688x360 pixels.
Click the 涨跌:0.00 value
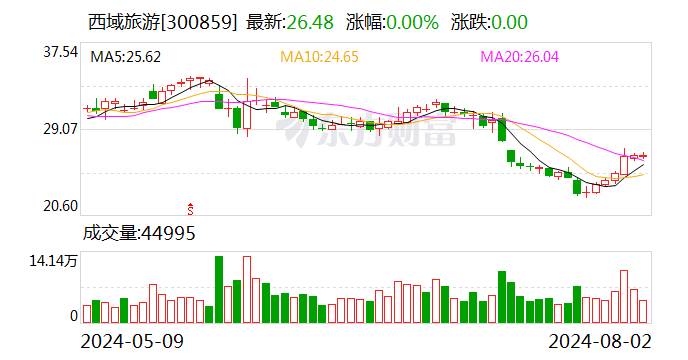click(x=489, y=22)
